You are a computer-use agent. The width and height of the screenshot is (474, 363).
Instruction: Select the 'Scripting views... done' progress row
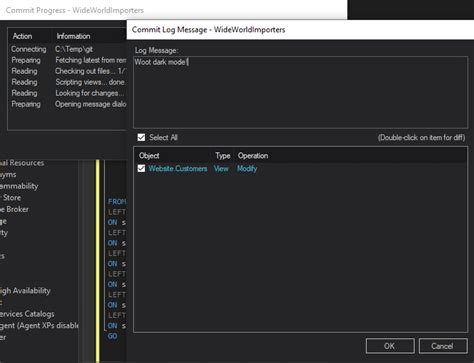tap(68, 82)
